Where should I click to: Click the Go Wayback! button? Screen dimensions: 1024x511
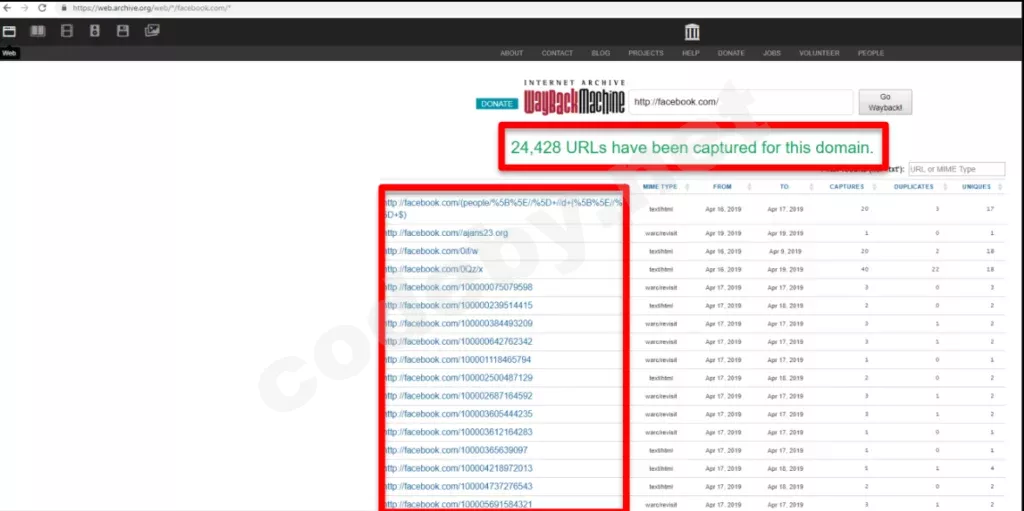click(885, 102)
